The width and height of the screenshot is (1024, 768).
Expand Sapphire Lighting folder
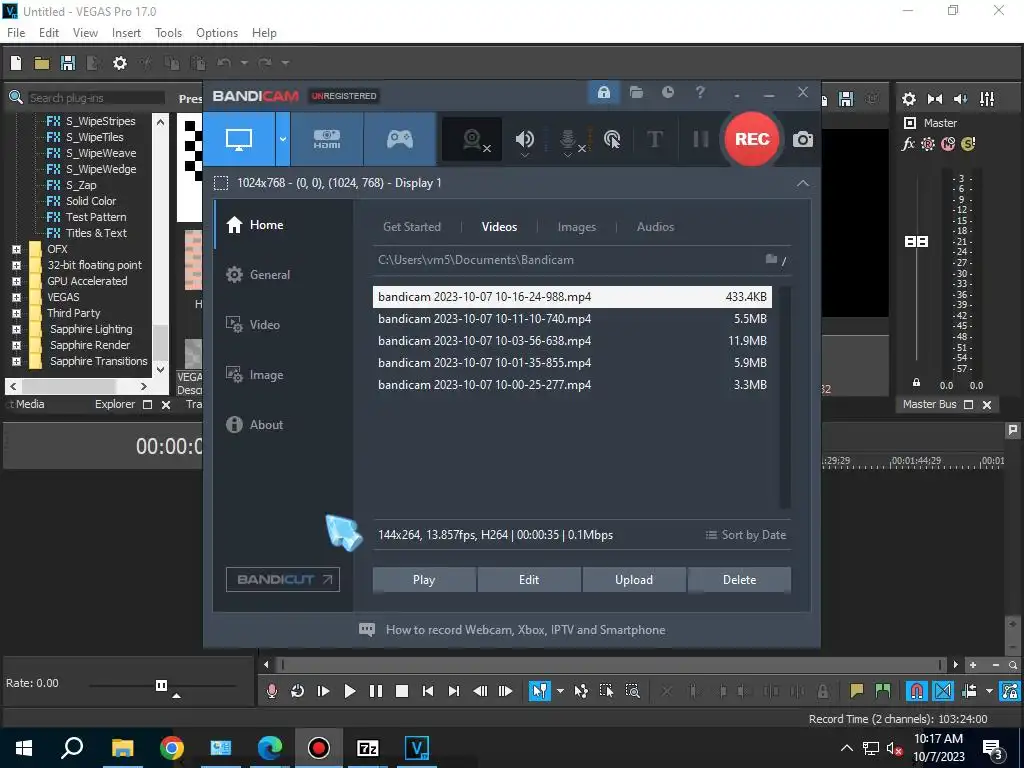[x=16, y=329]
